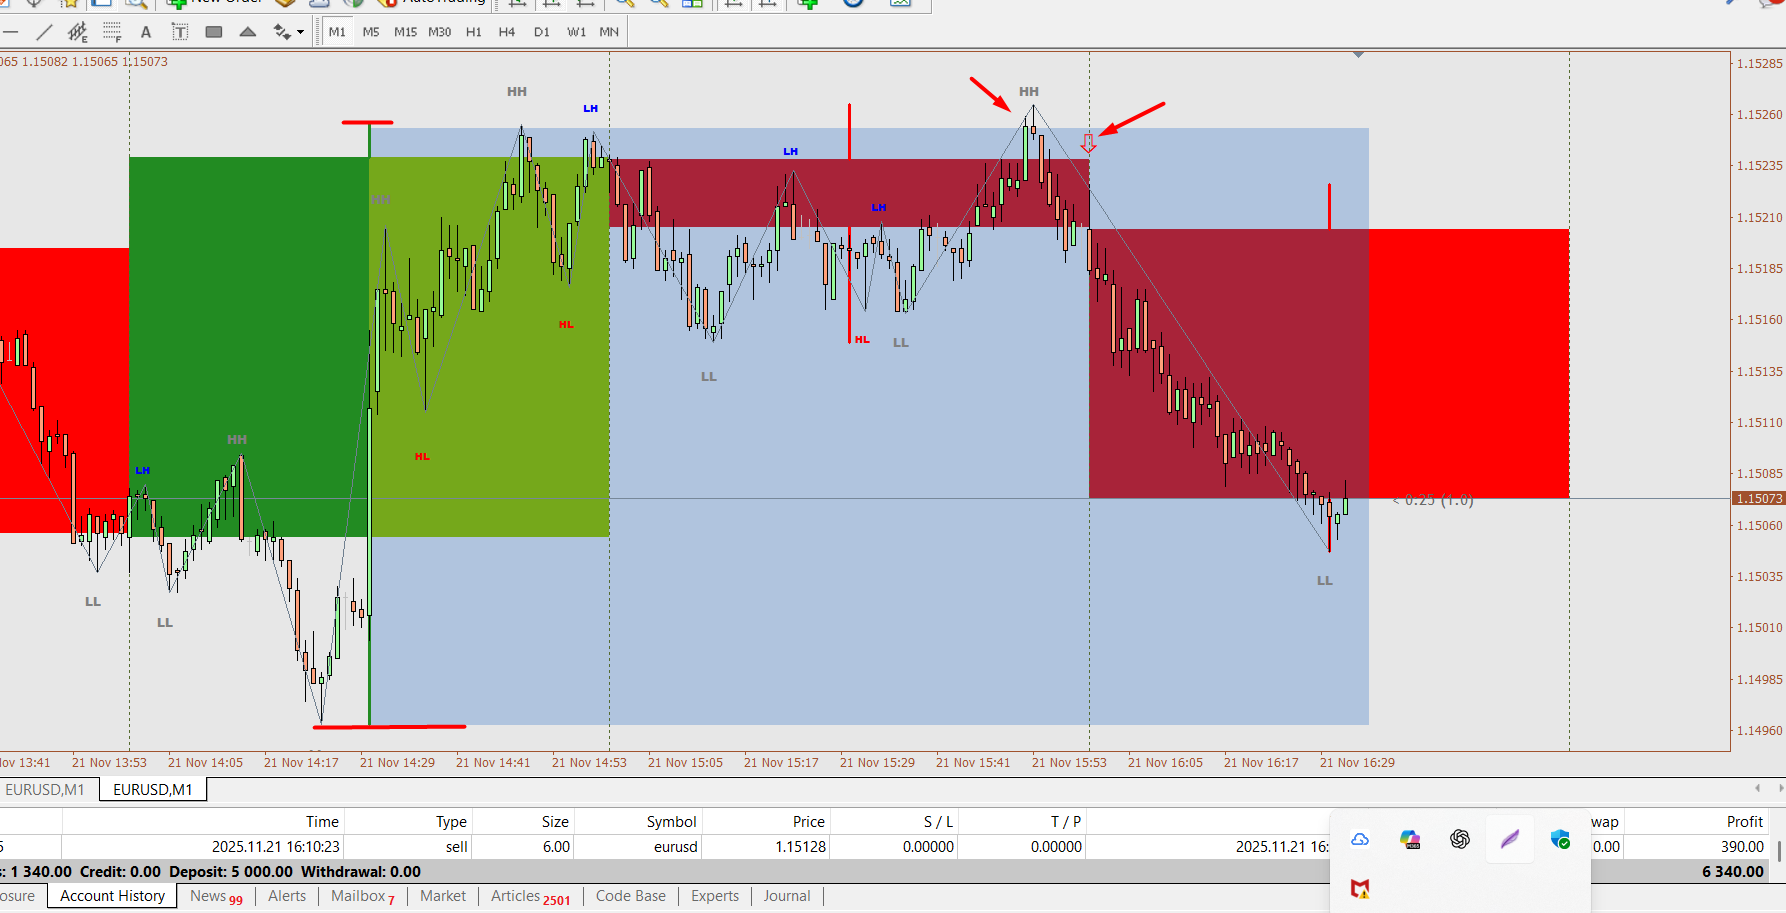This screenshot has width=1786, height=913.
Task: Select the trendline drawing tool
Action: tap(44, 32)
